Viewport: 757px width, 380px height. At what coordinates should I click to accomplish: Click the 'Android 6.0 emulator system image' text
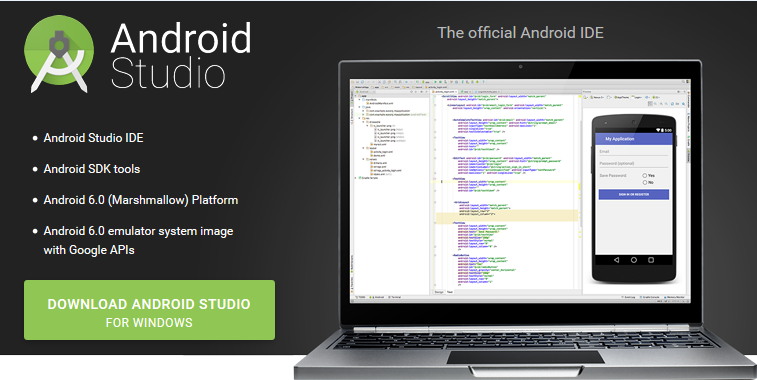(139, 231)
